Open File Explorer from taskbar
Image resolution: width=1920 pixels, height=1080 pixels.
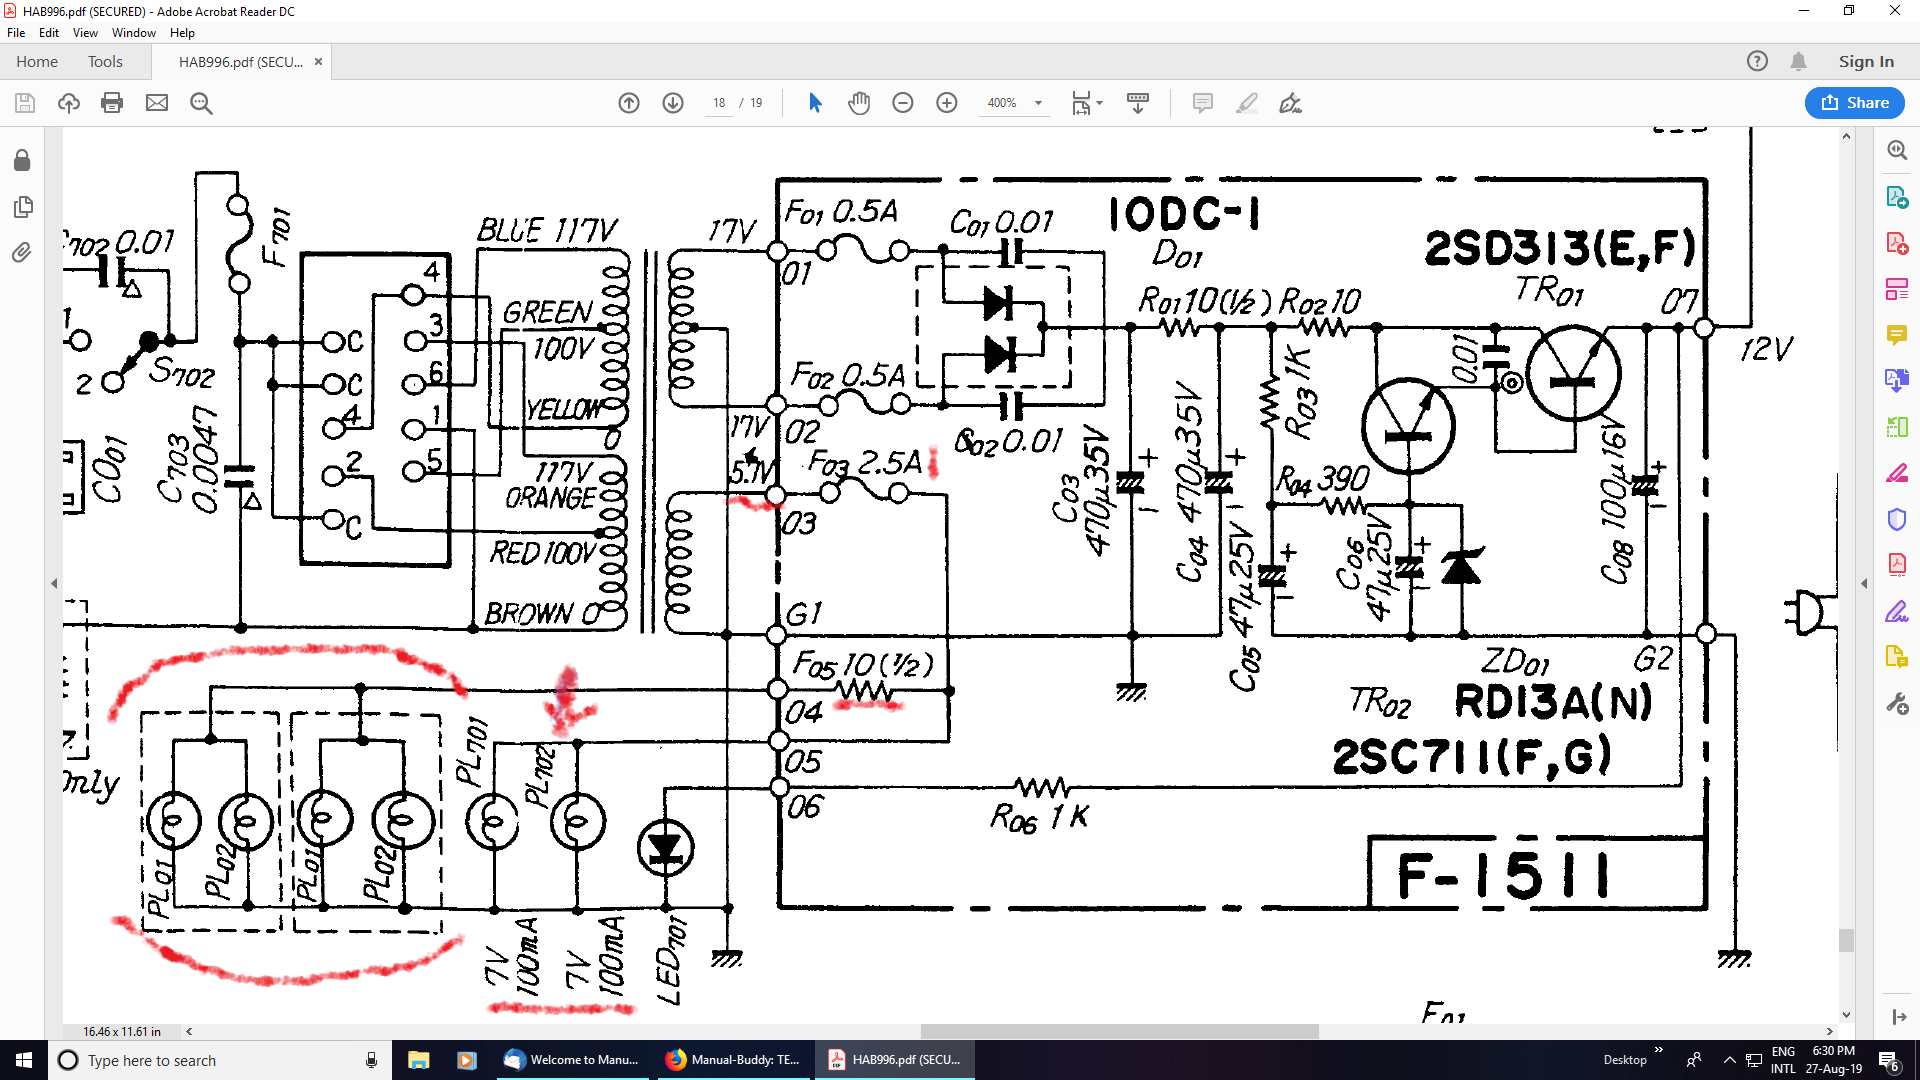(x=418, y=1060)
